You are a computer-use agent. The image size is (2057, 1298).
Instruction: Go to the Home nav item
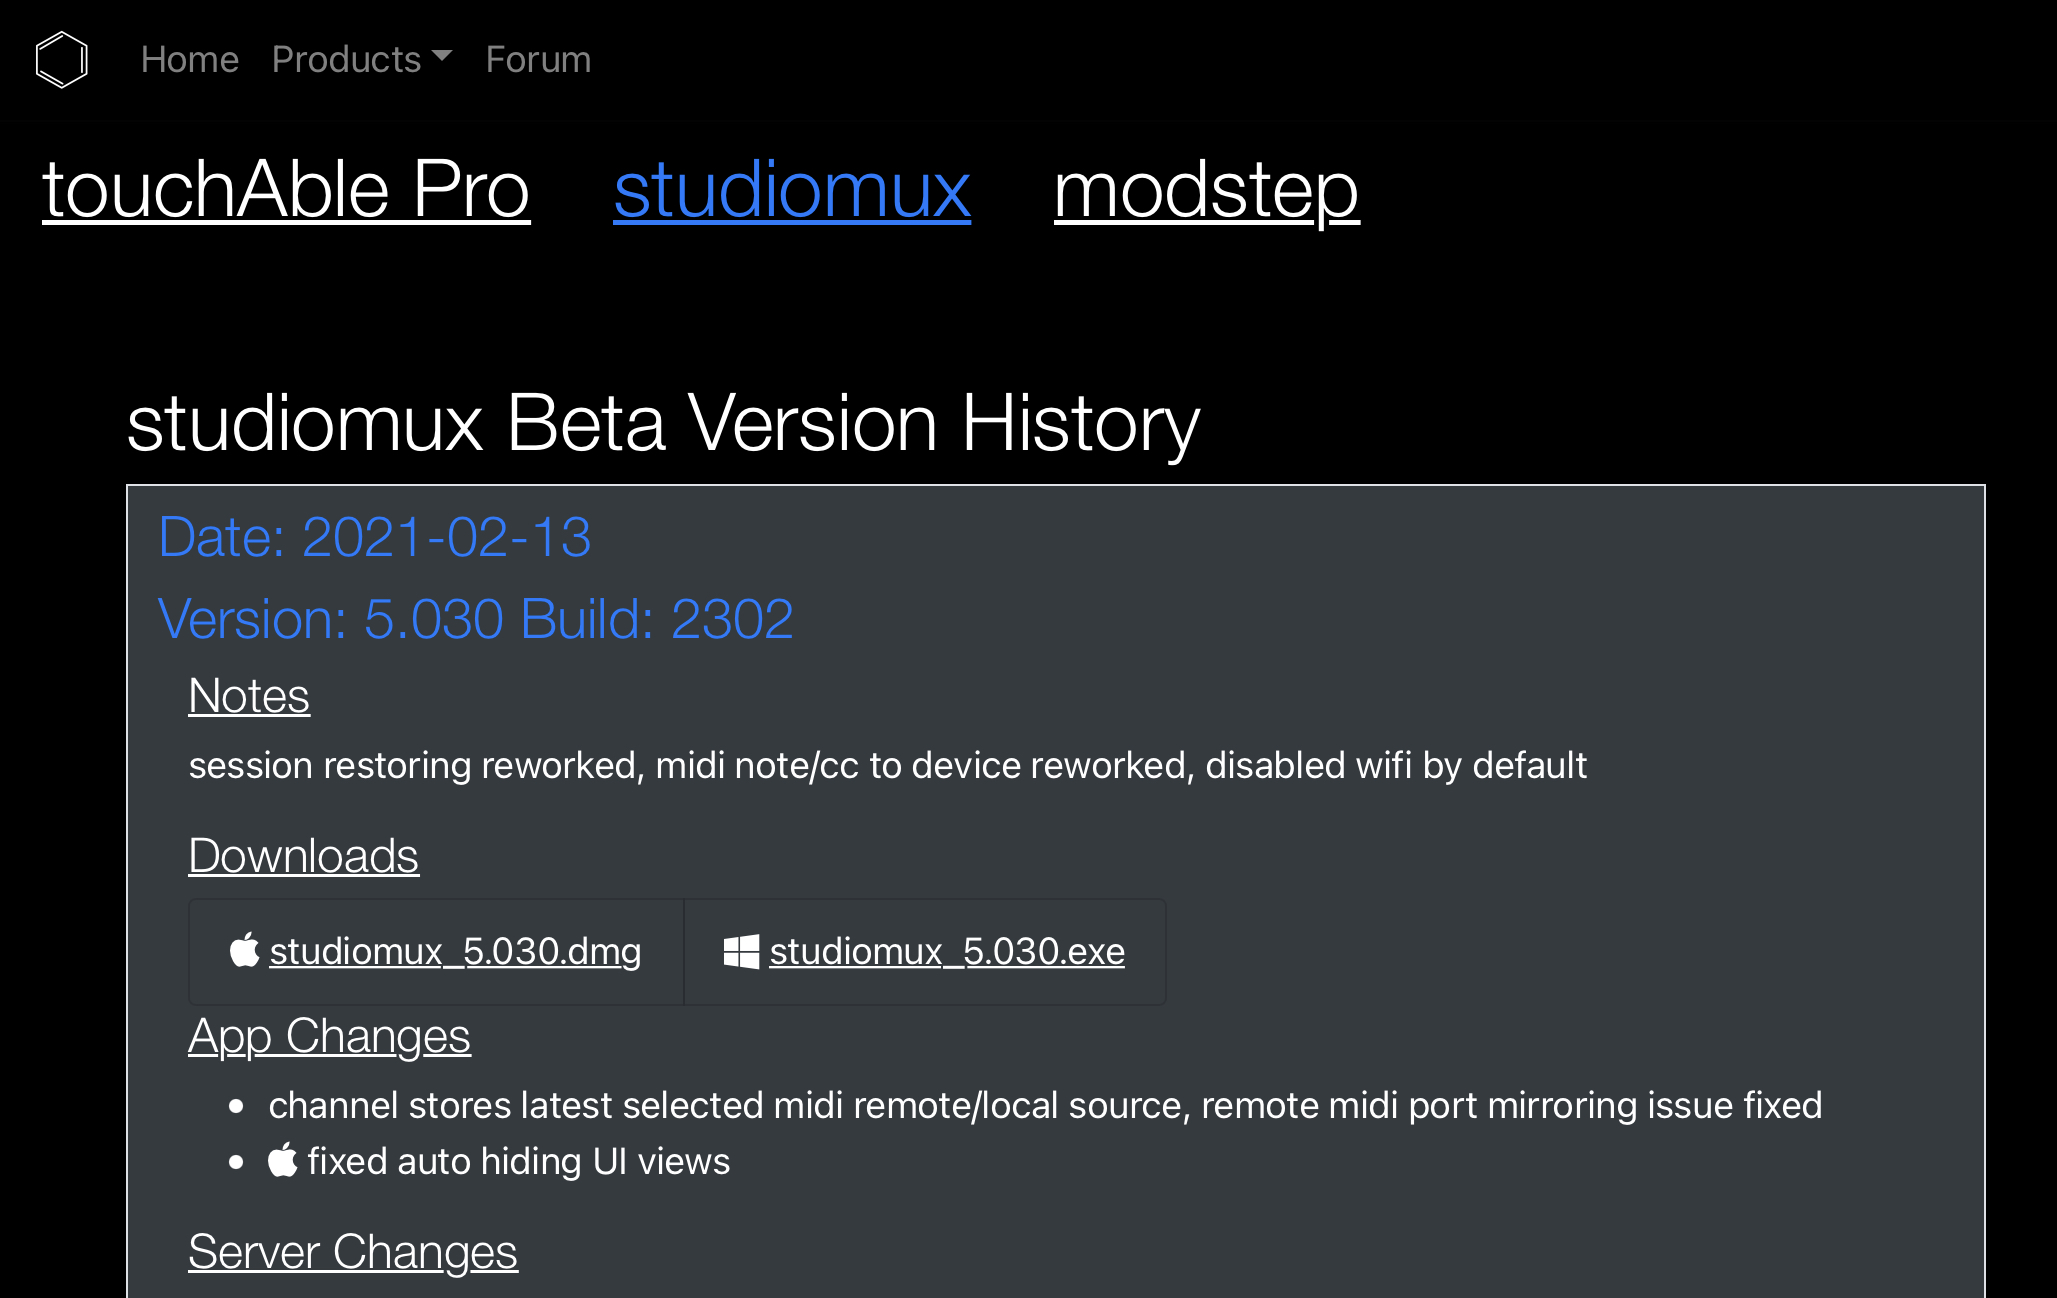[x=190, y=60]
